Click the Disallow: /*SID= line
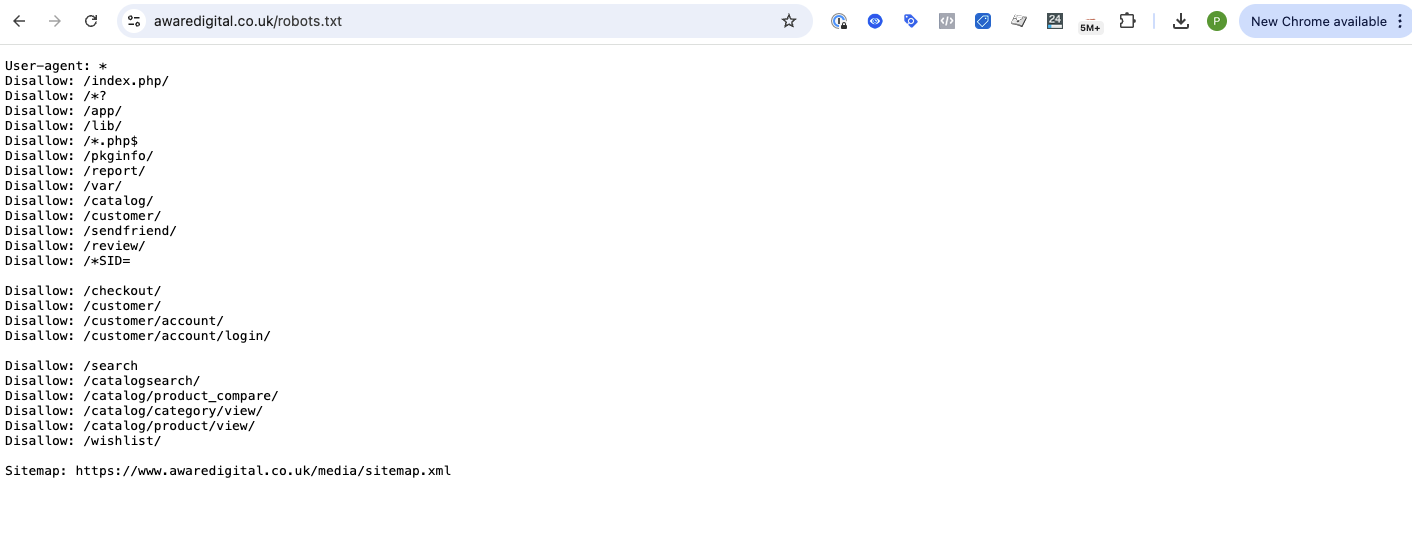This screenshot has width=1412, height=545. click(x=68, y=261)
